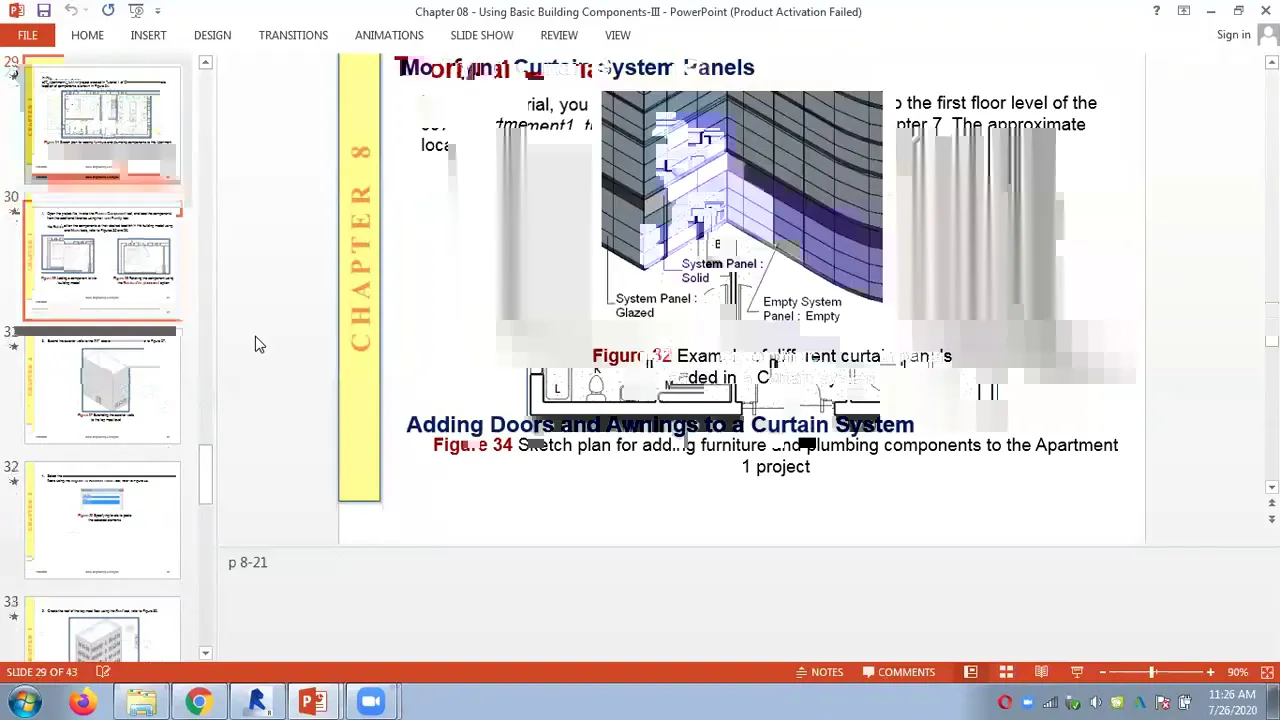Click the 'SLIDE 29 OF 43' status indicator
The width and height of the screenshot is (1280, 720).
click(42, 672)
